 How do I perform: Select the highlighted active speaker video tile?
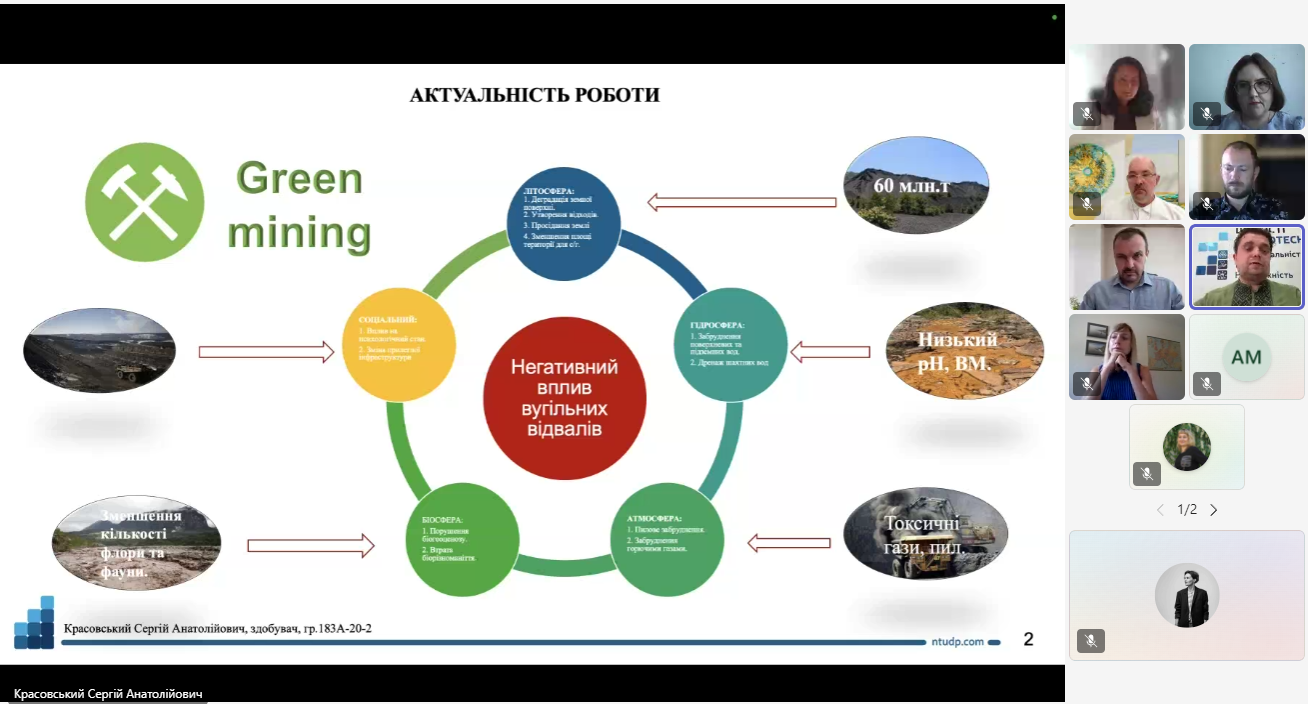(1247, 266)
